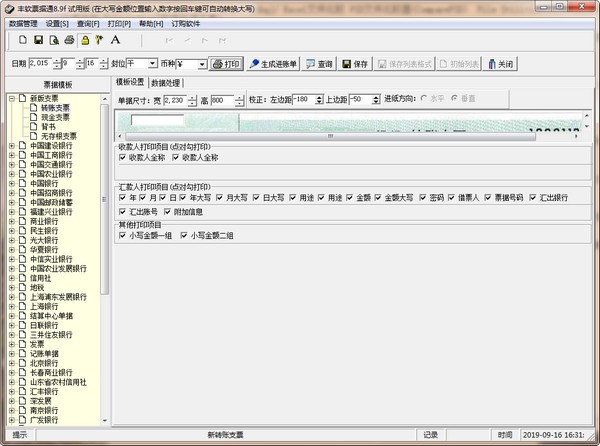Select 转账支票 in the template tree
The width and height of the screenshot is (600, 446).
point(55,107)
